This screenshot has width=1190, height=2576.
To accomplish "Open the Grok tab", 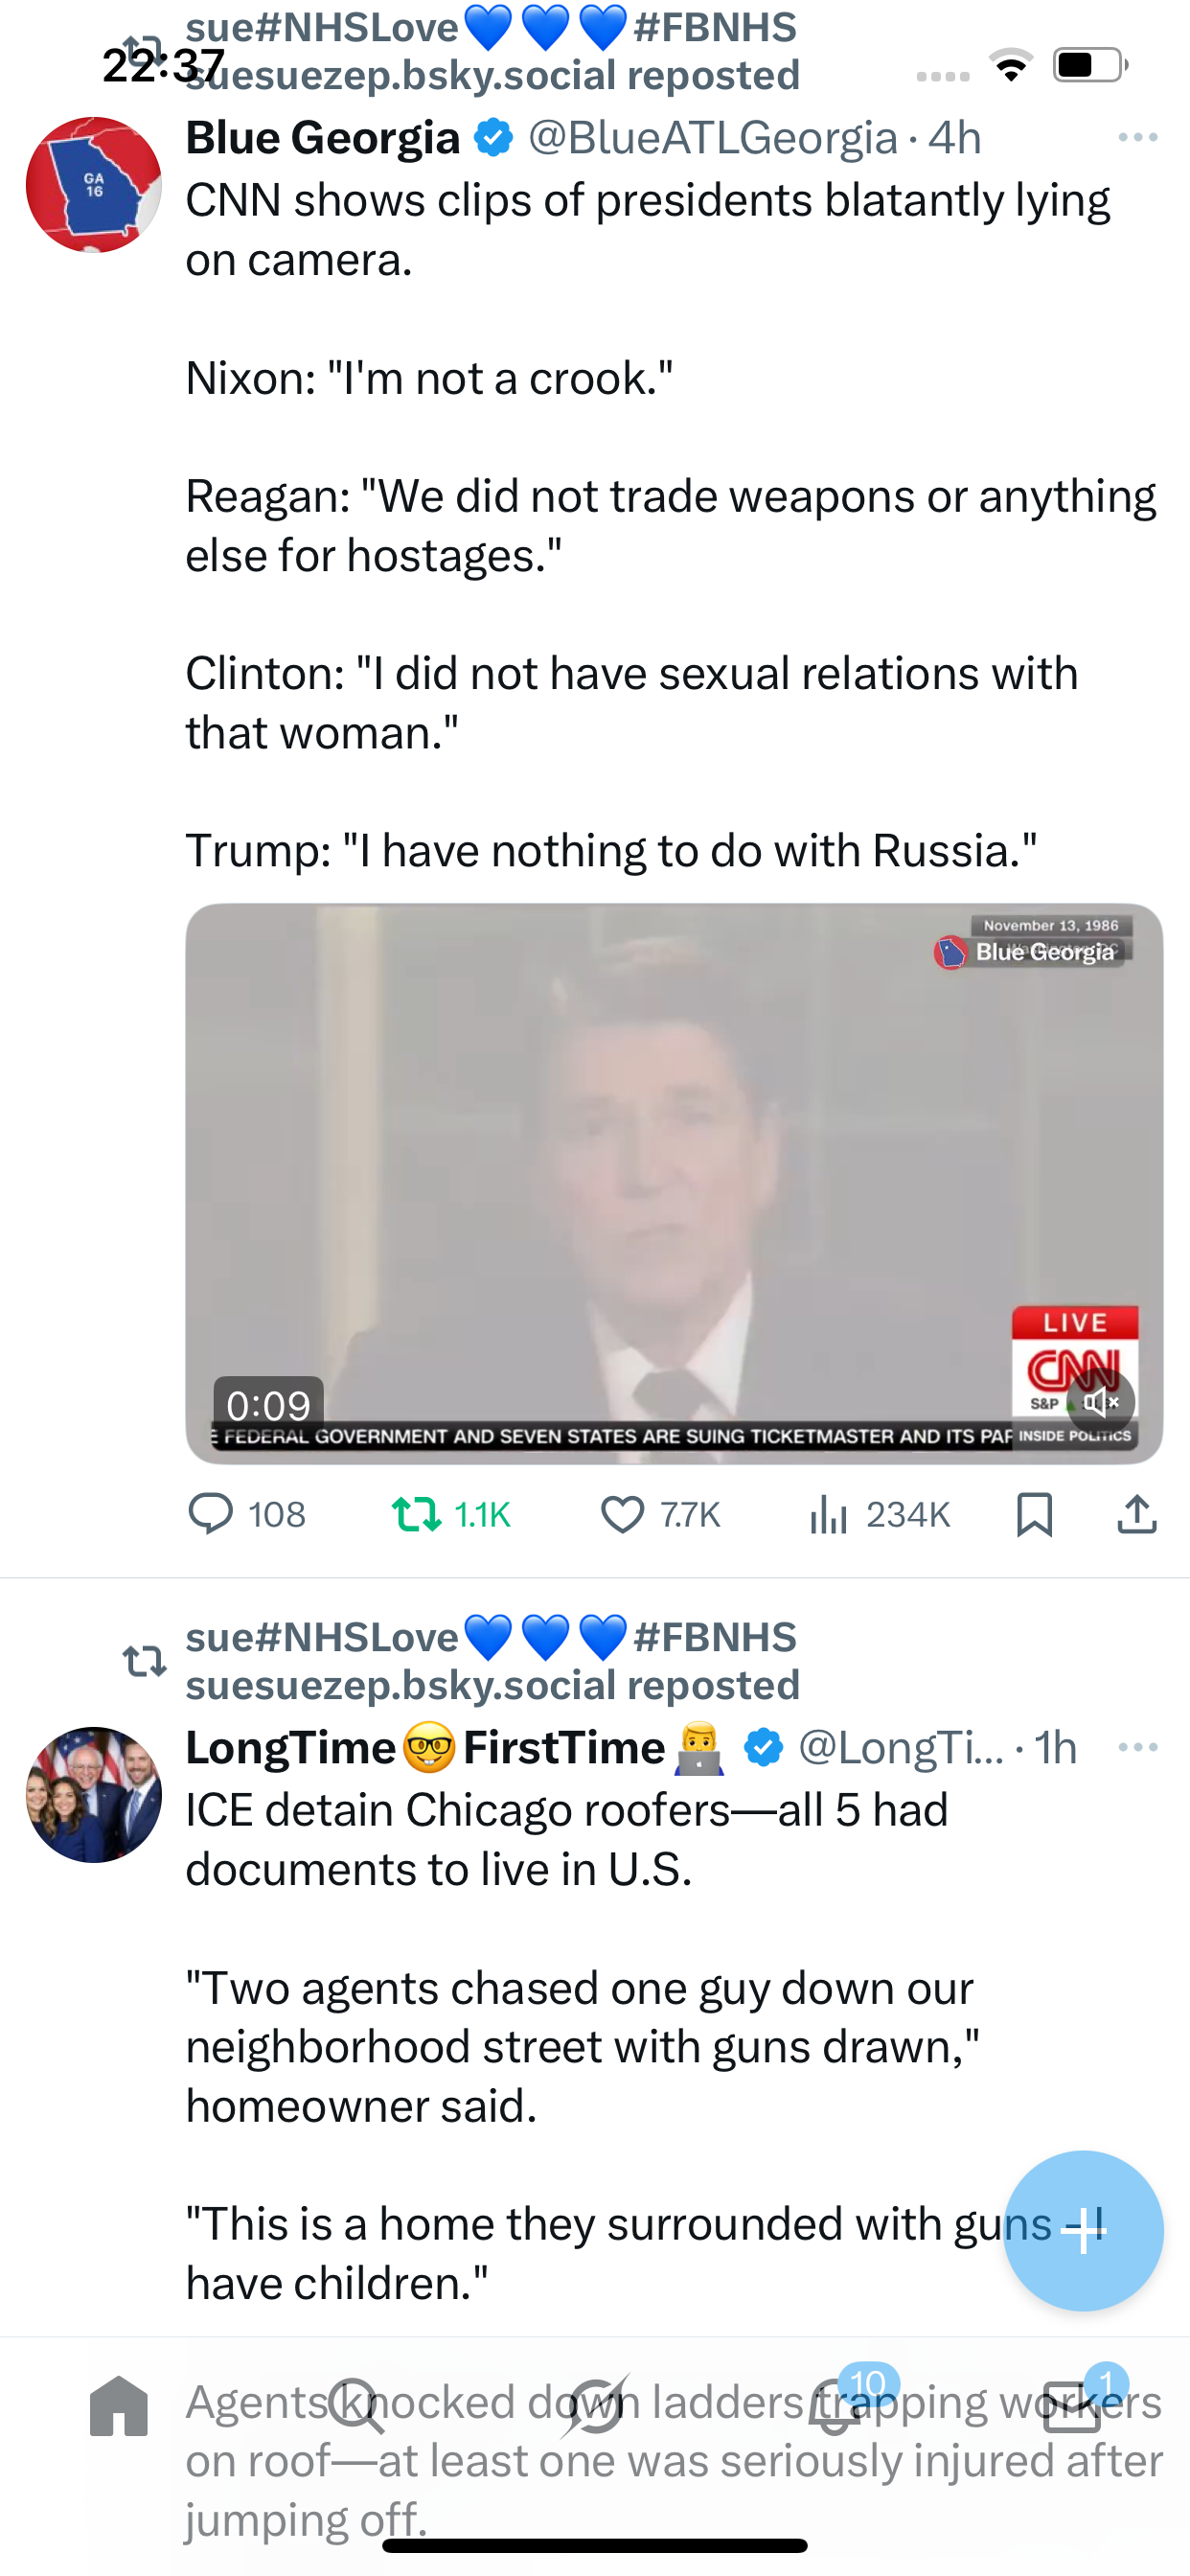I will pos(595,2406).
